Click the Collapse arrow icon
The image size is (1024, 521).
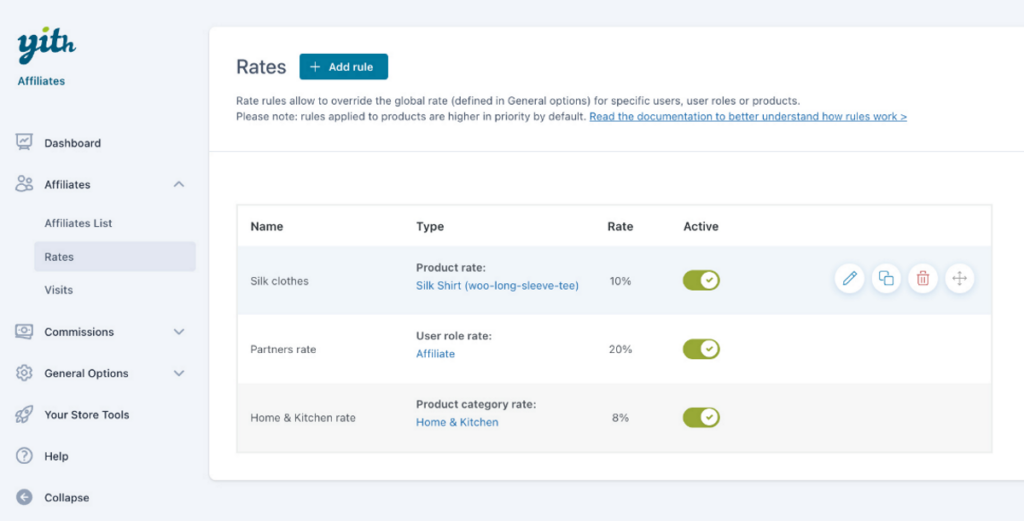(24, 497)
